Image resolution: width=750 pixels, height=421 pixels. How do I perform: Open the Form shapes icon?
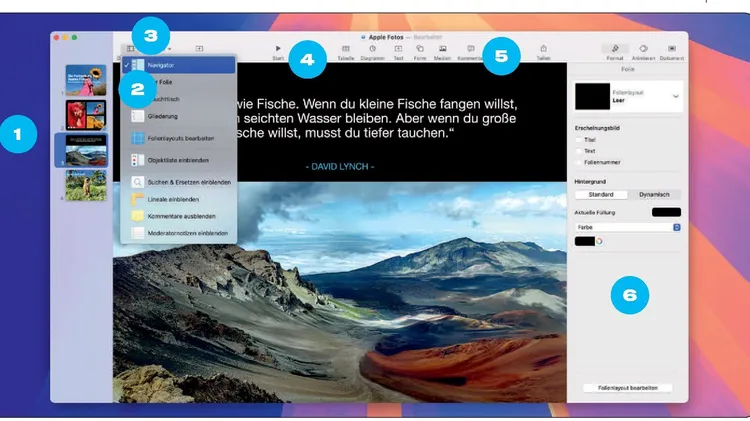coord(419,48)
